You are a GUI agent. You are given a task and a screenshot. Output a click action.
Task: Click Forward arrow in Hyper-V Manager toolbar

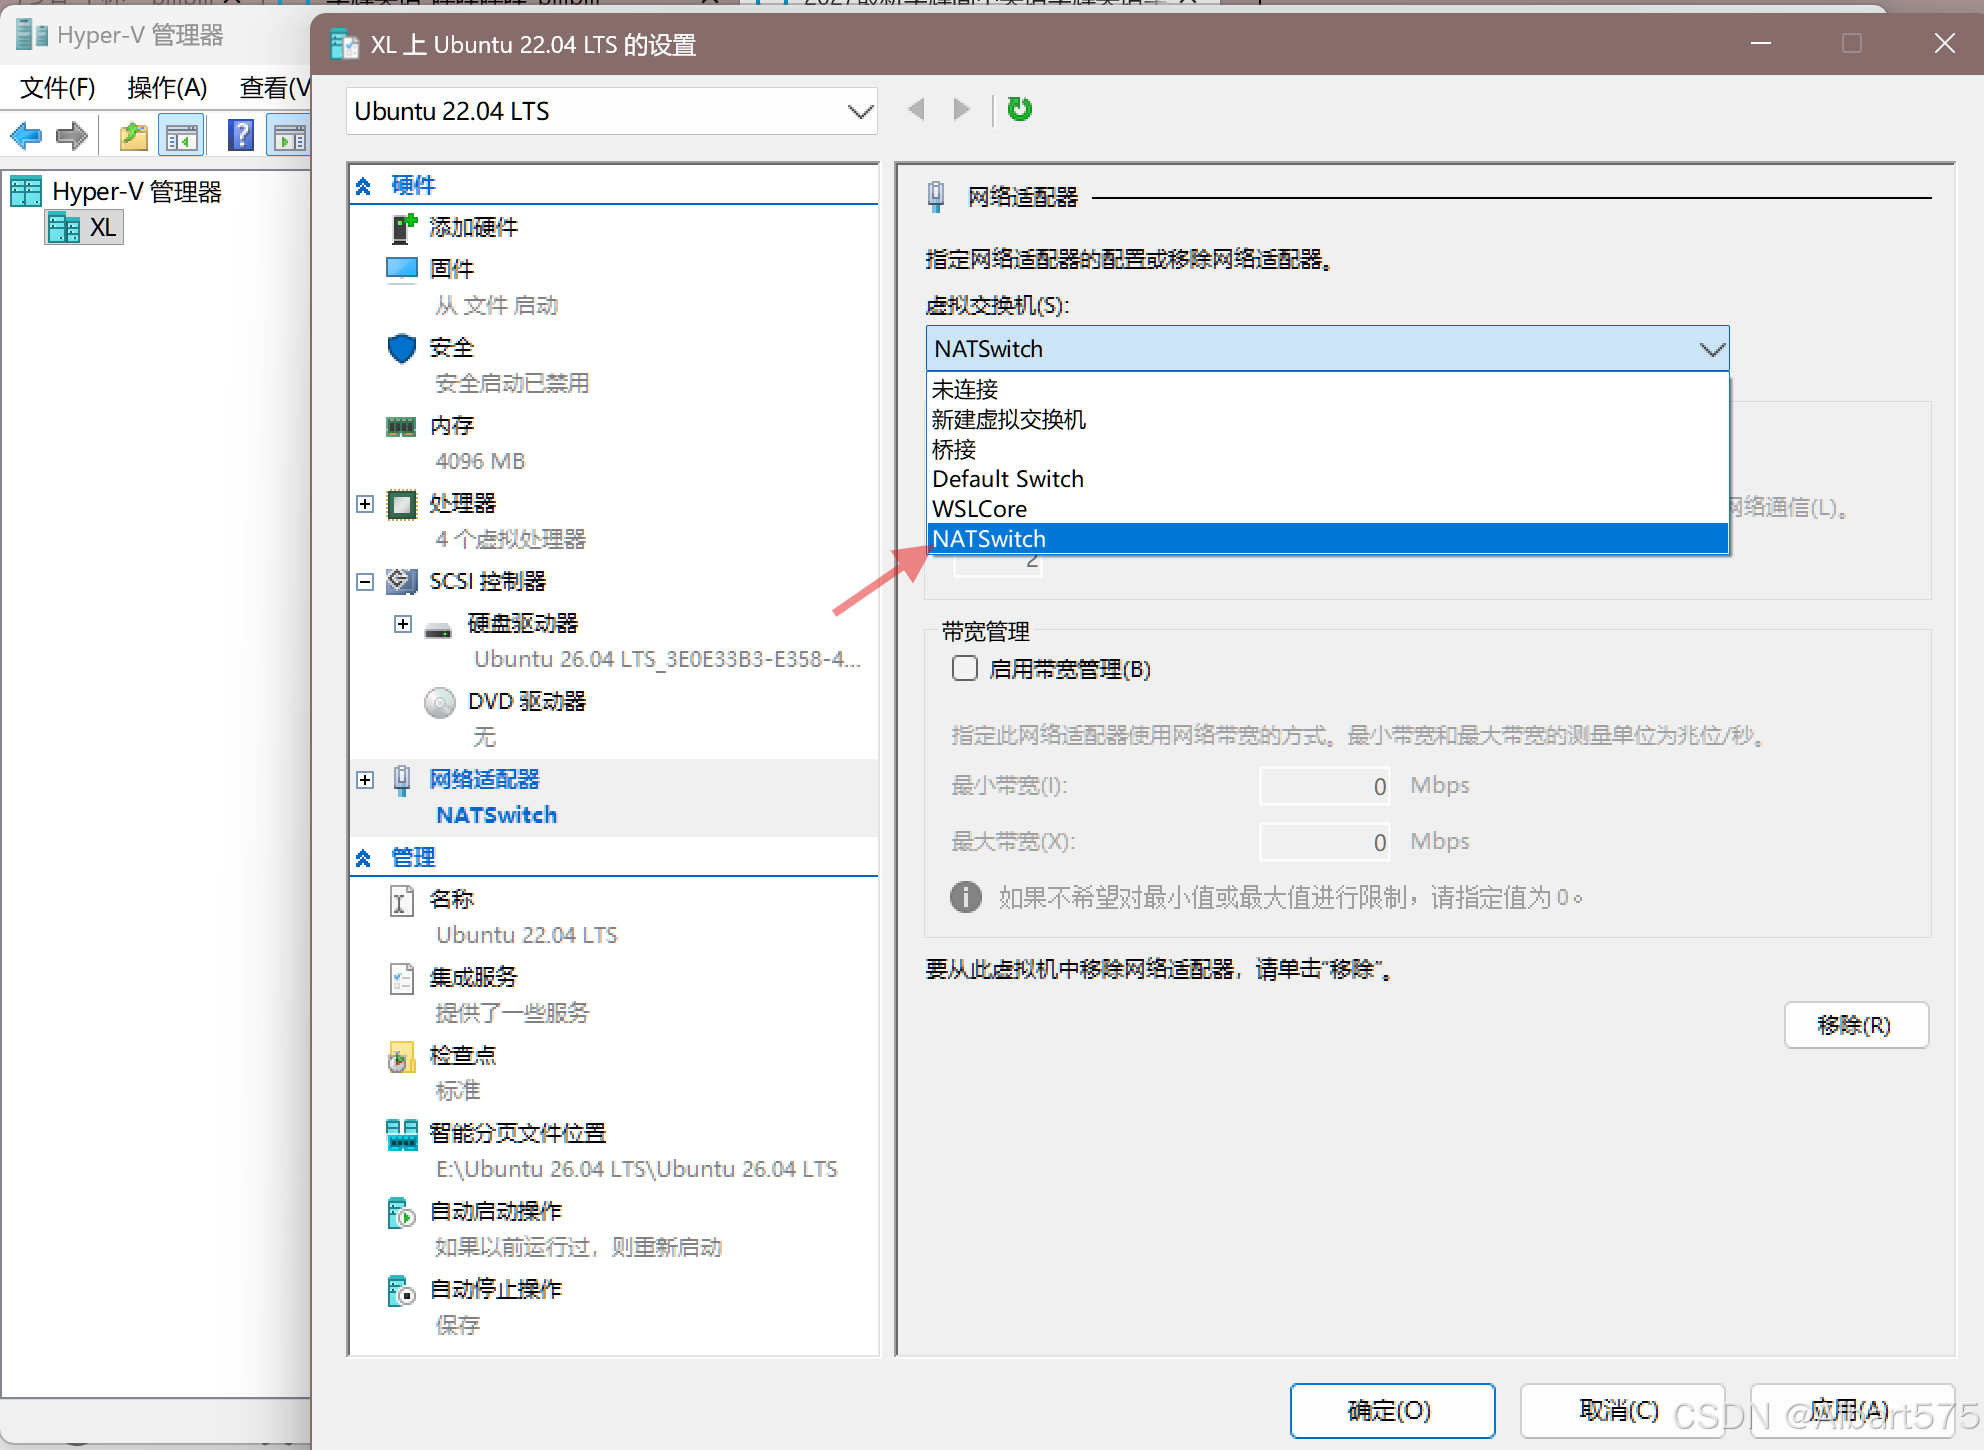[x=72, y=136]
